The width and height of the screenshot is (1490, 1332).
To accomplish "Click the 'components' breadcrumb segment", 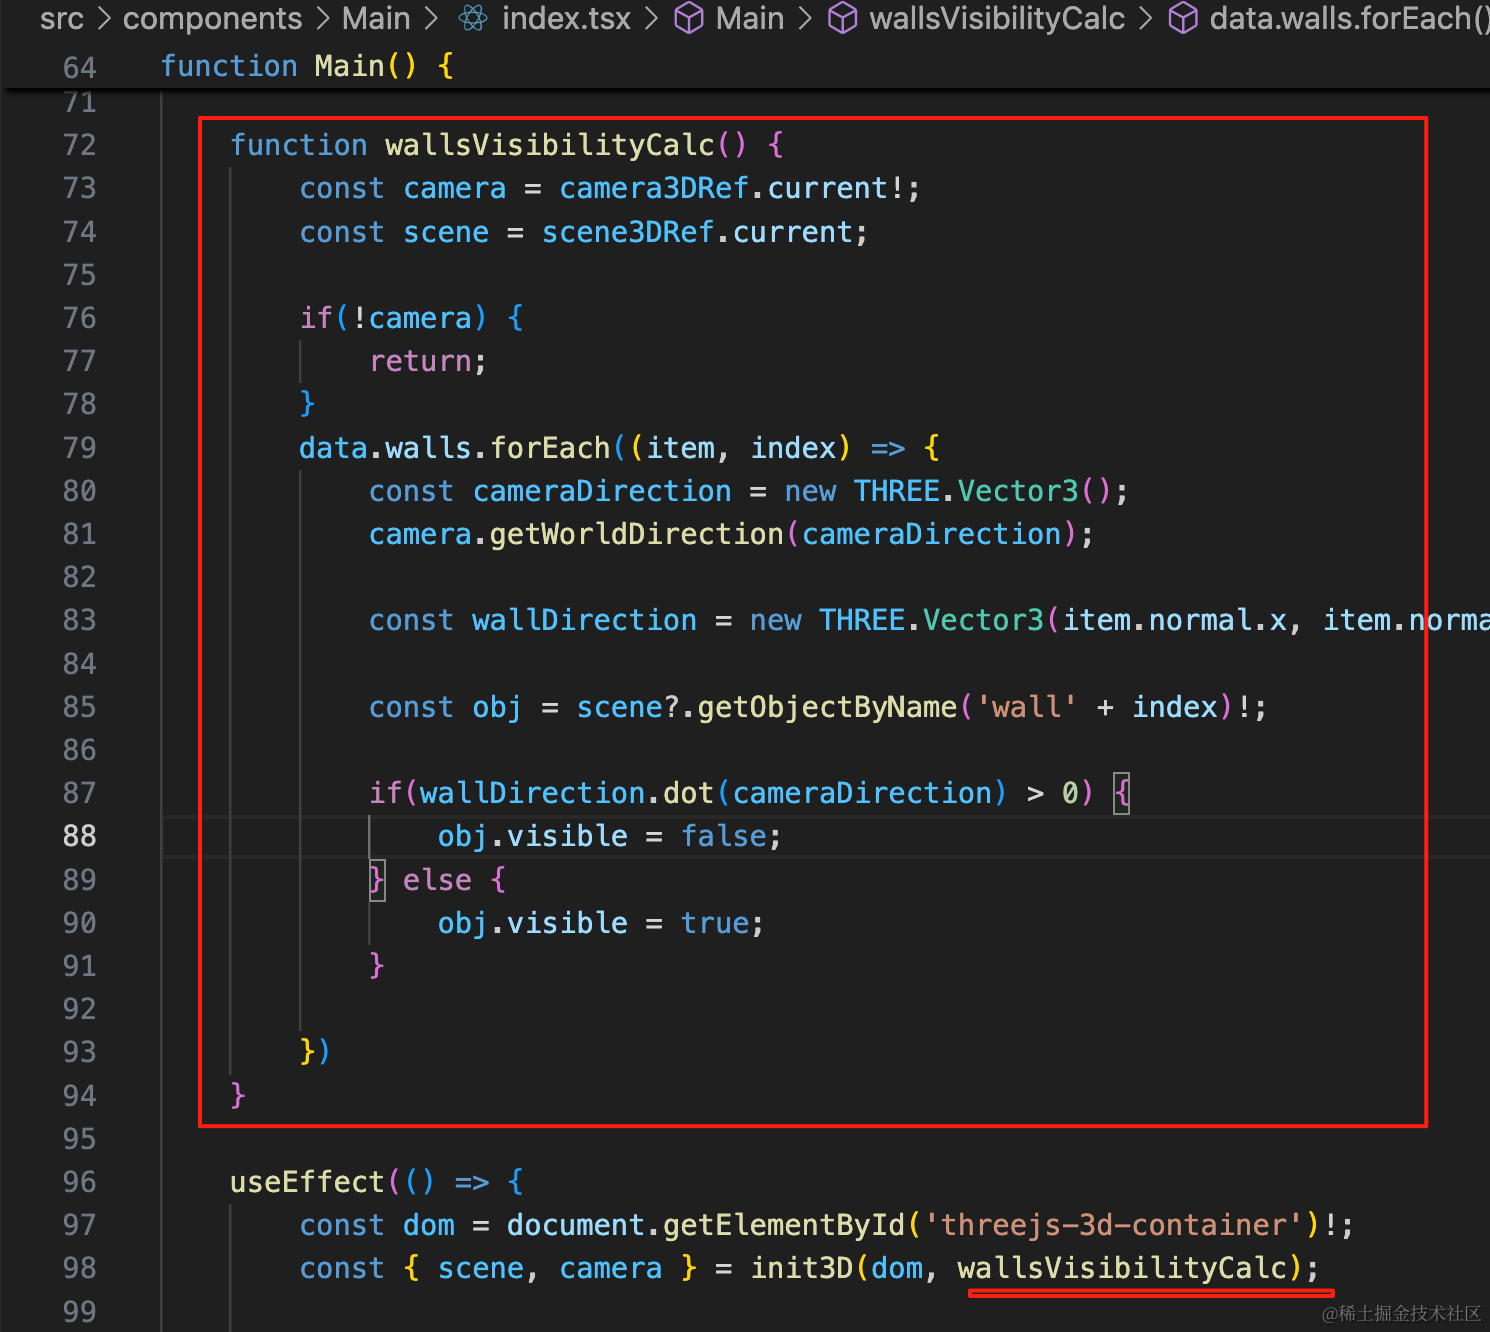I will tap(212, 18).
